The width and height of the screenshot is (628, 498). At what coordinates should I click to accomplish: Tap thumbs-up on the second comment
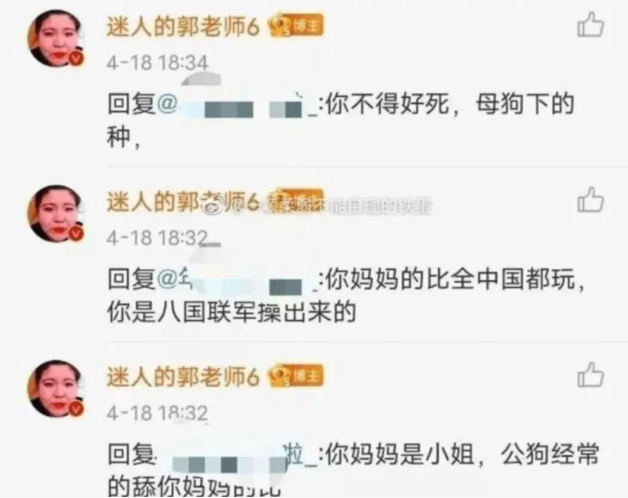coord(590,200)
